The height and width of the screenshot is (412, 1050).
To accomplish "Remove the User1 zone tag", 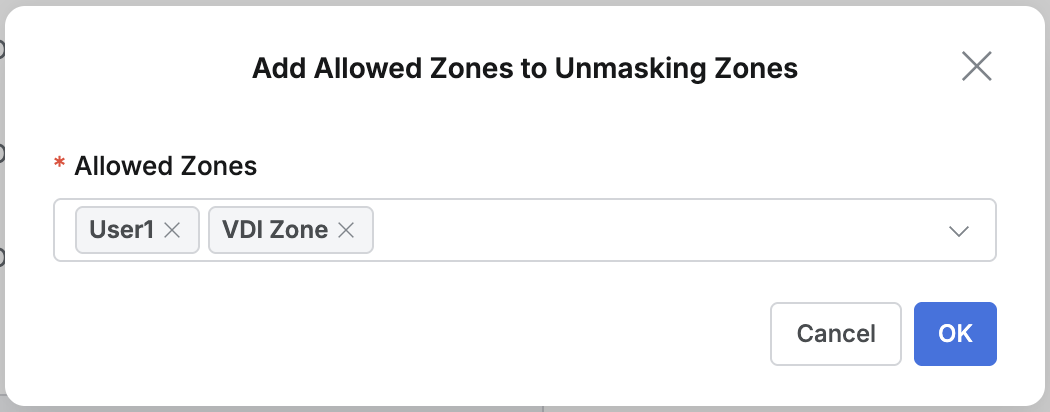I will pos(172,230).
